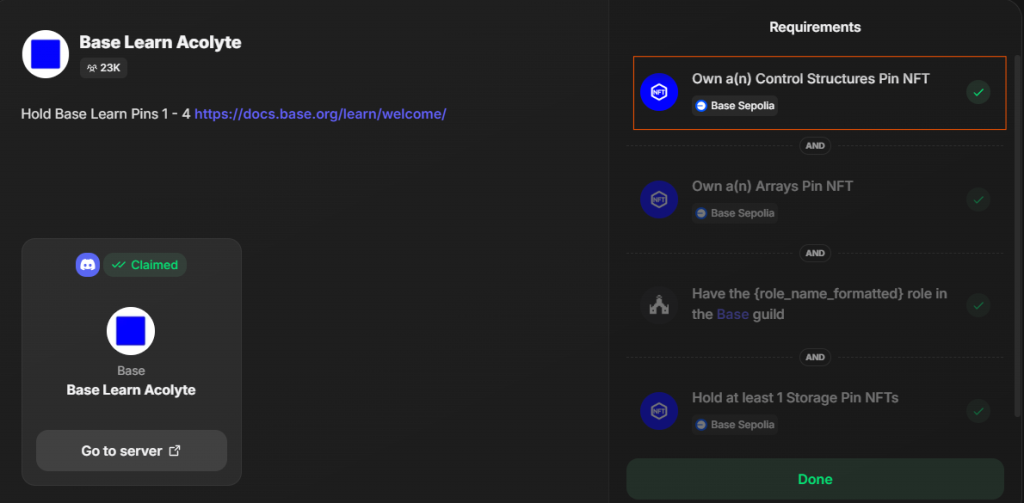
Task: Click the green Claimed status badge
Action: (x=145, y=265)
